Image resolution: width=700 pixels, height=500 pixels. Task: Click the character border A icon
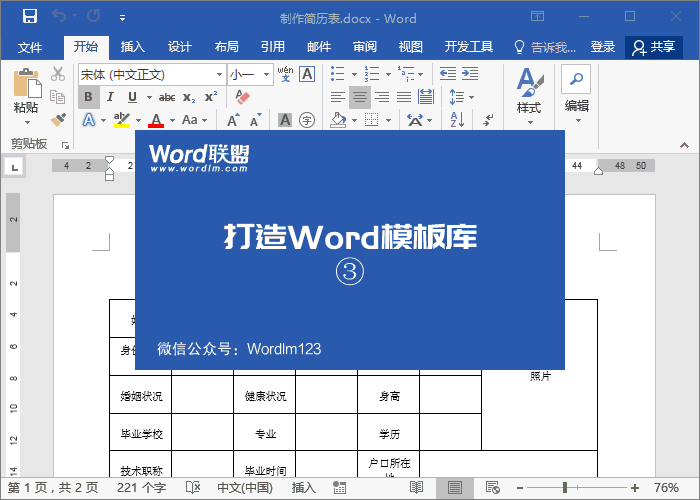(307, 74)
